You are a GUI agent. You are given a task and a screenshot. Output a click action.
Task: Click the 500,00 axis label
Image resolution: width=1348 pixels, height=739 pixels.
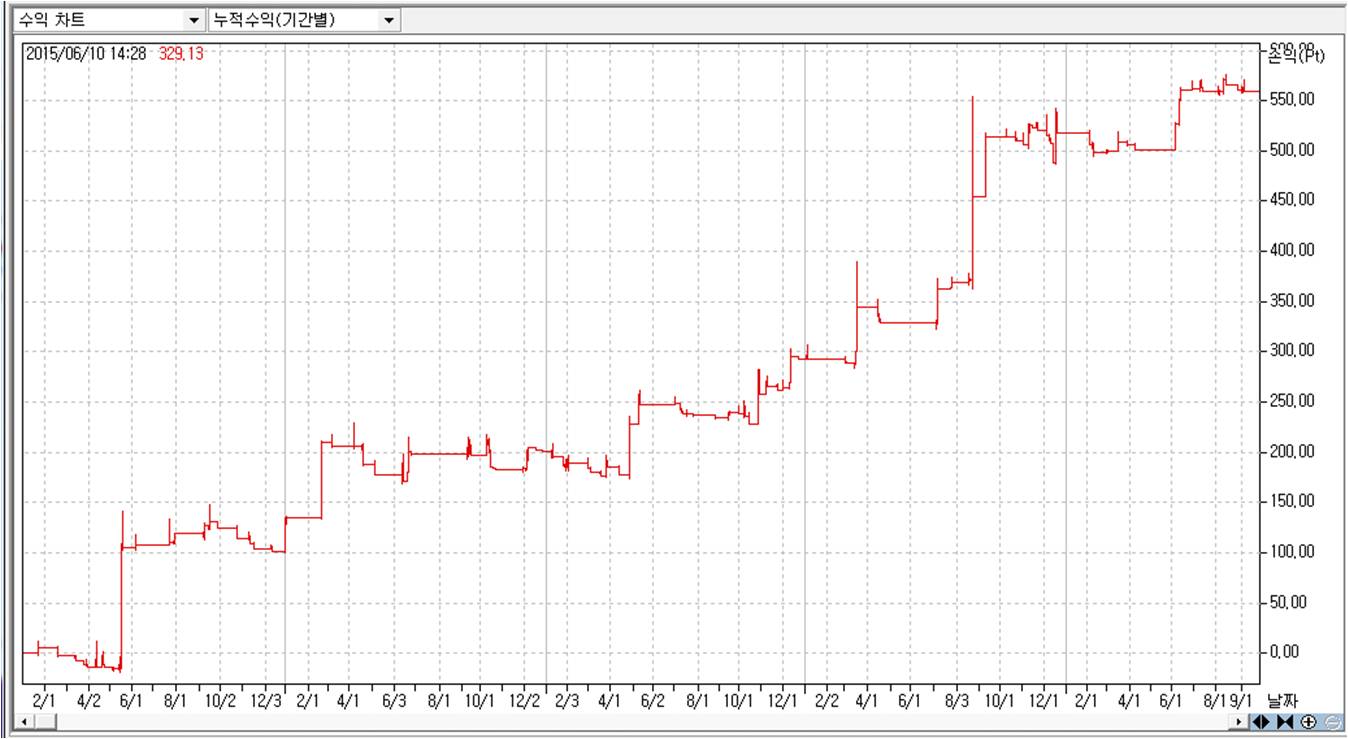1291,150
